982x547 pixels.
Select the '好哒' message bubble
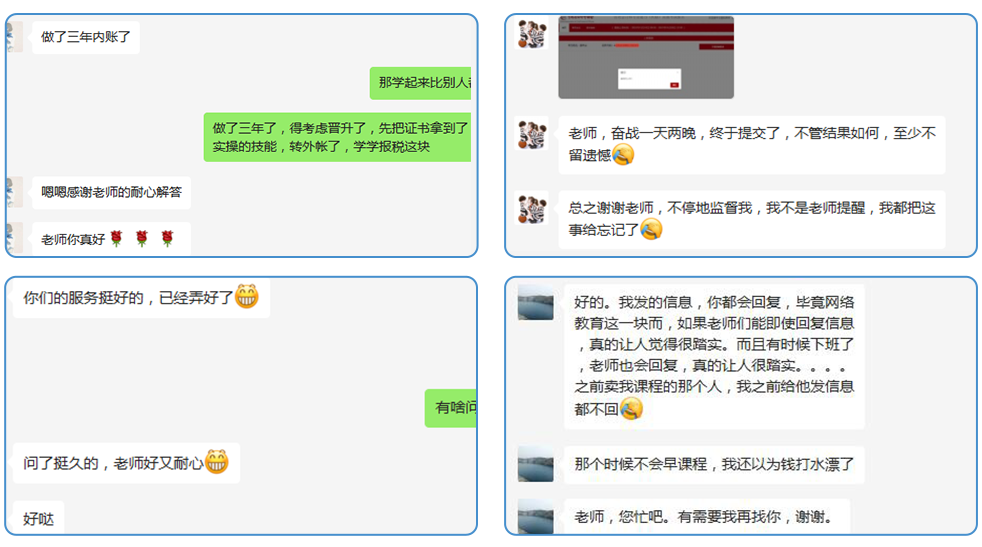pos(39,518)
